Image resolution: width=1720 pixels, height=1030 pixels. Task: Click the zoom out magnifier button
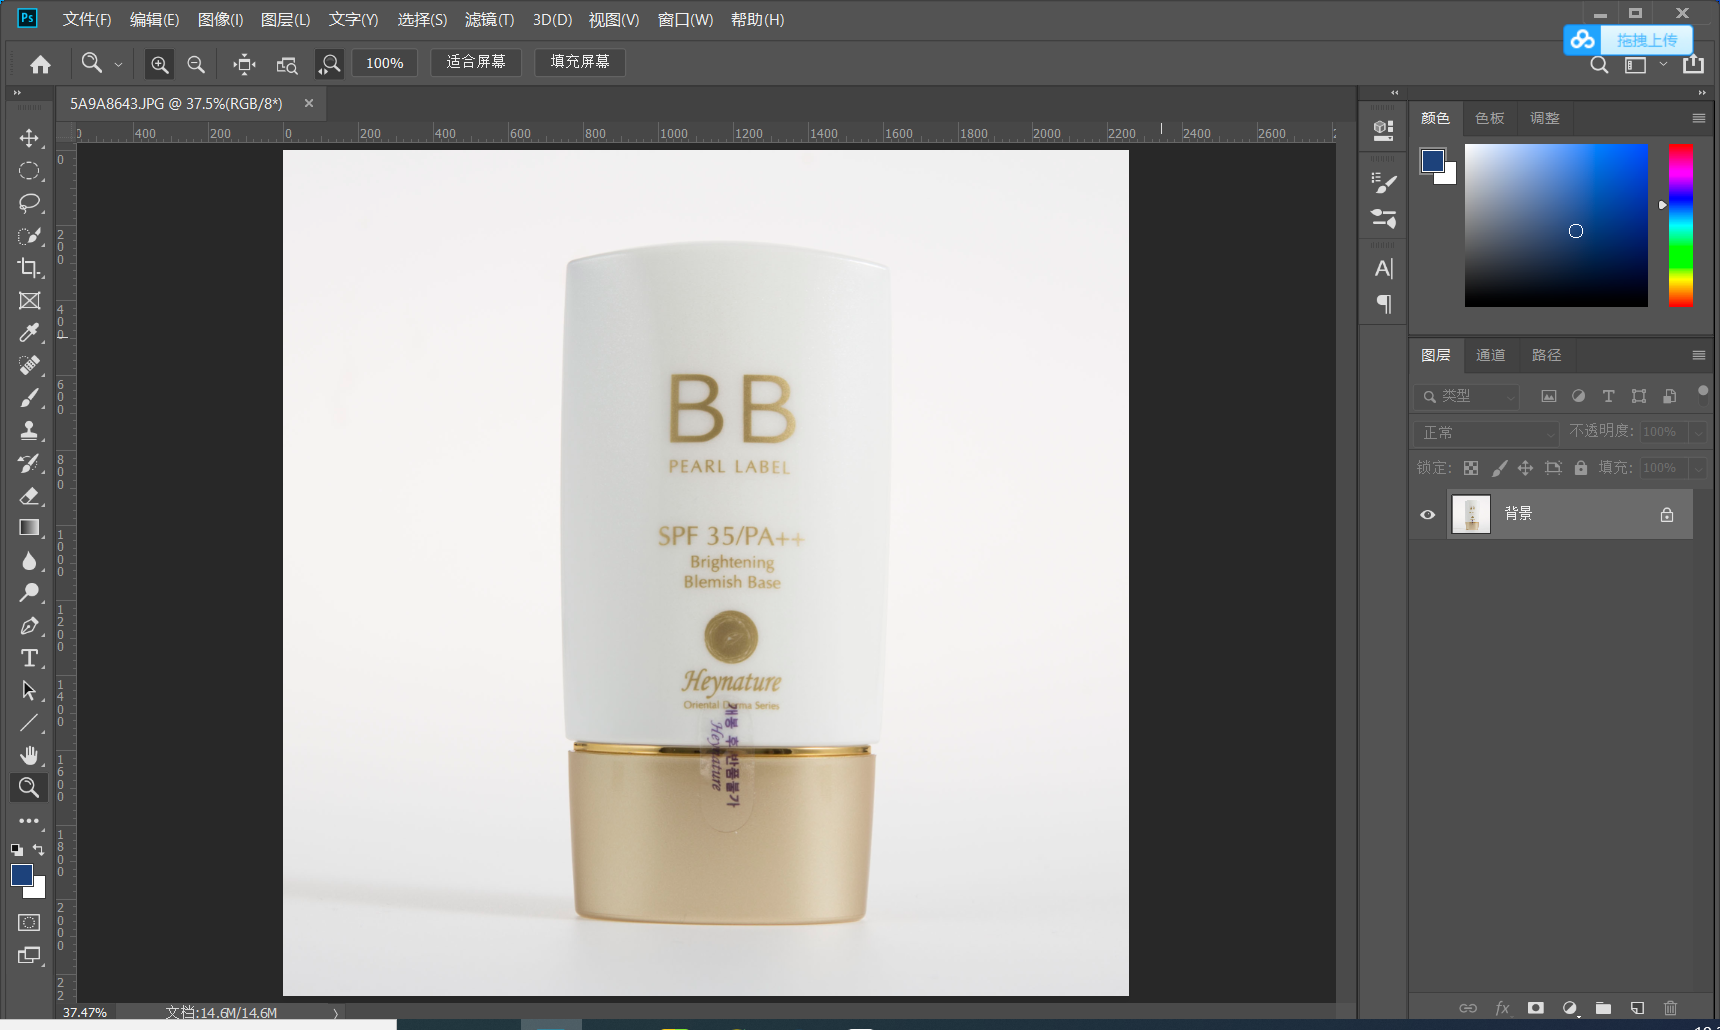click(x=196, y=64)
